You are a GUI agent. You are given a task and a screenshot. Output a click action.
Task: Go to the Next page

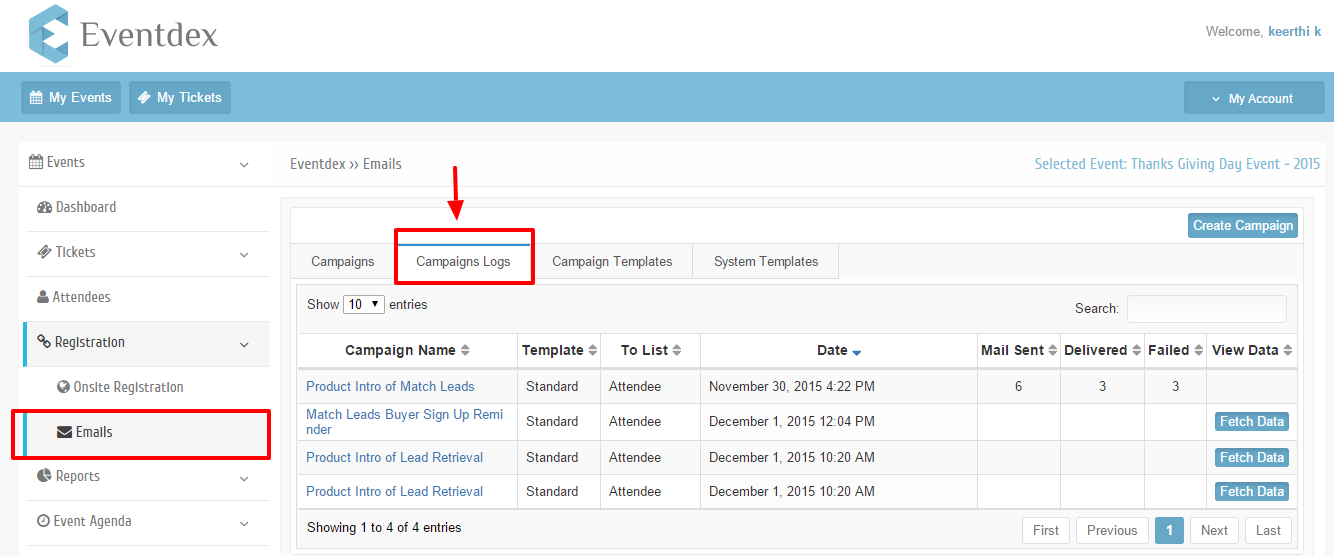pos(1214,530)
